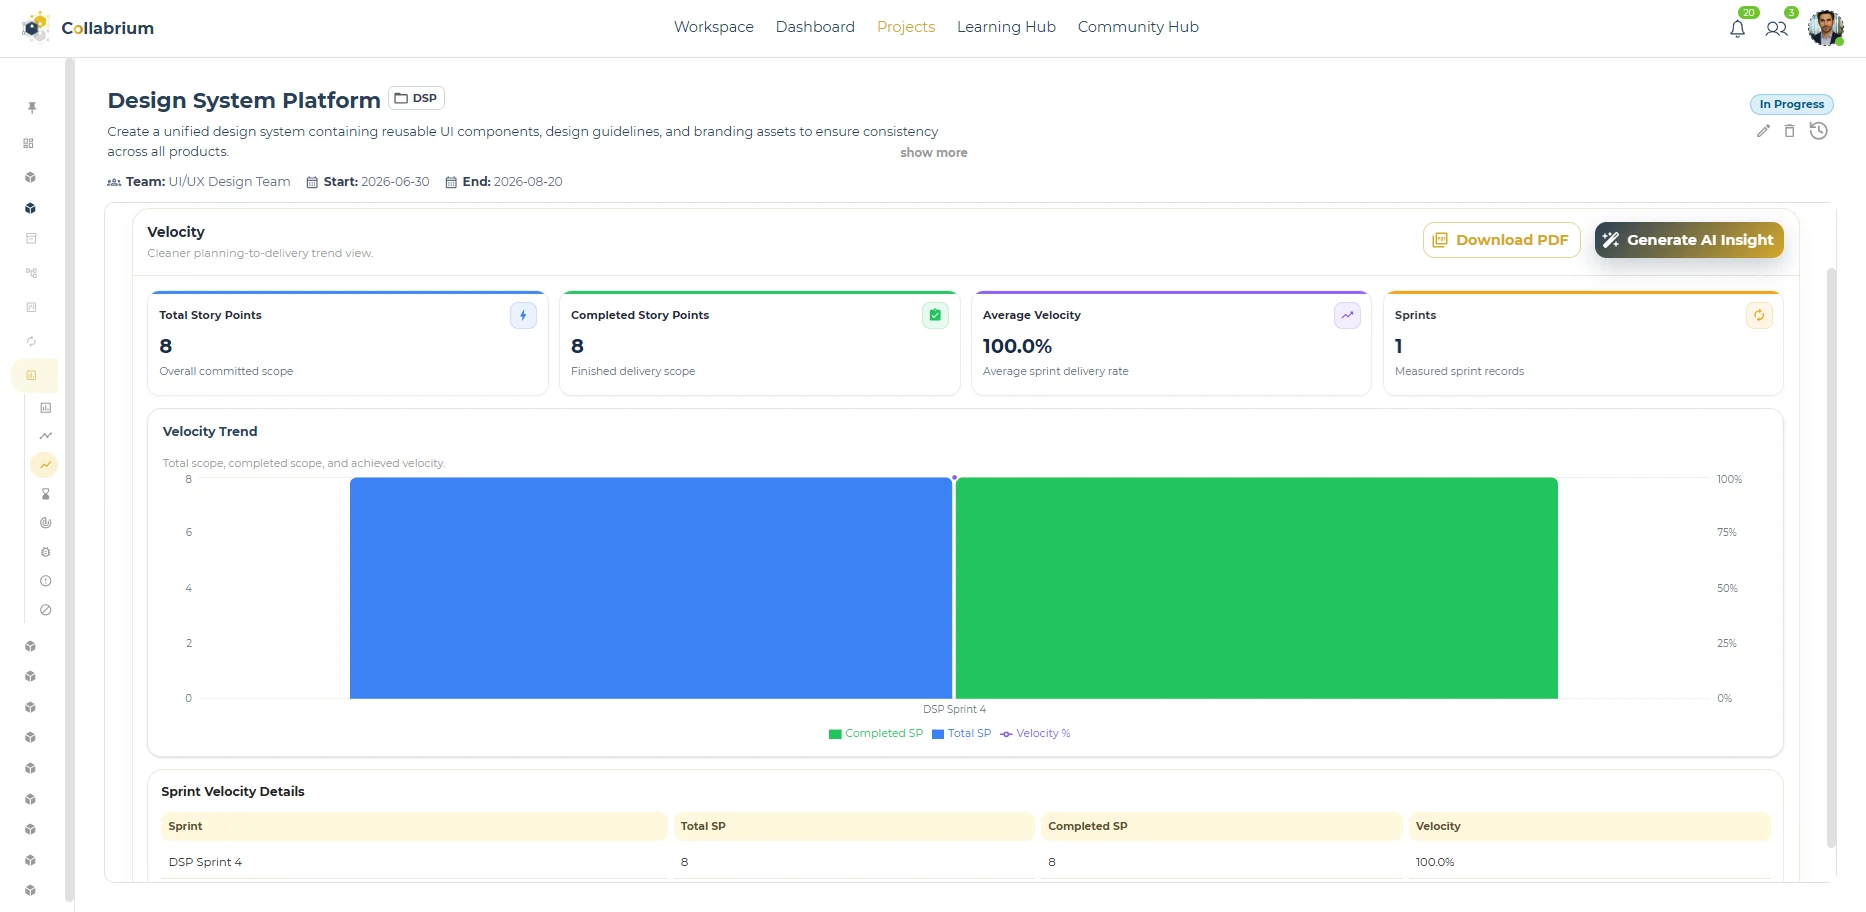Open the Learning Hub menu
Viewport: 1866px width, 912px height.
click(x=1006, y=27)
